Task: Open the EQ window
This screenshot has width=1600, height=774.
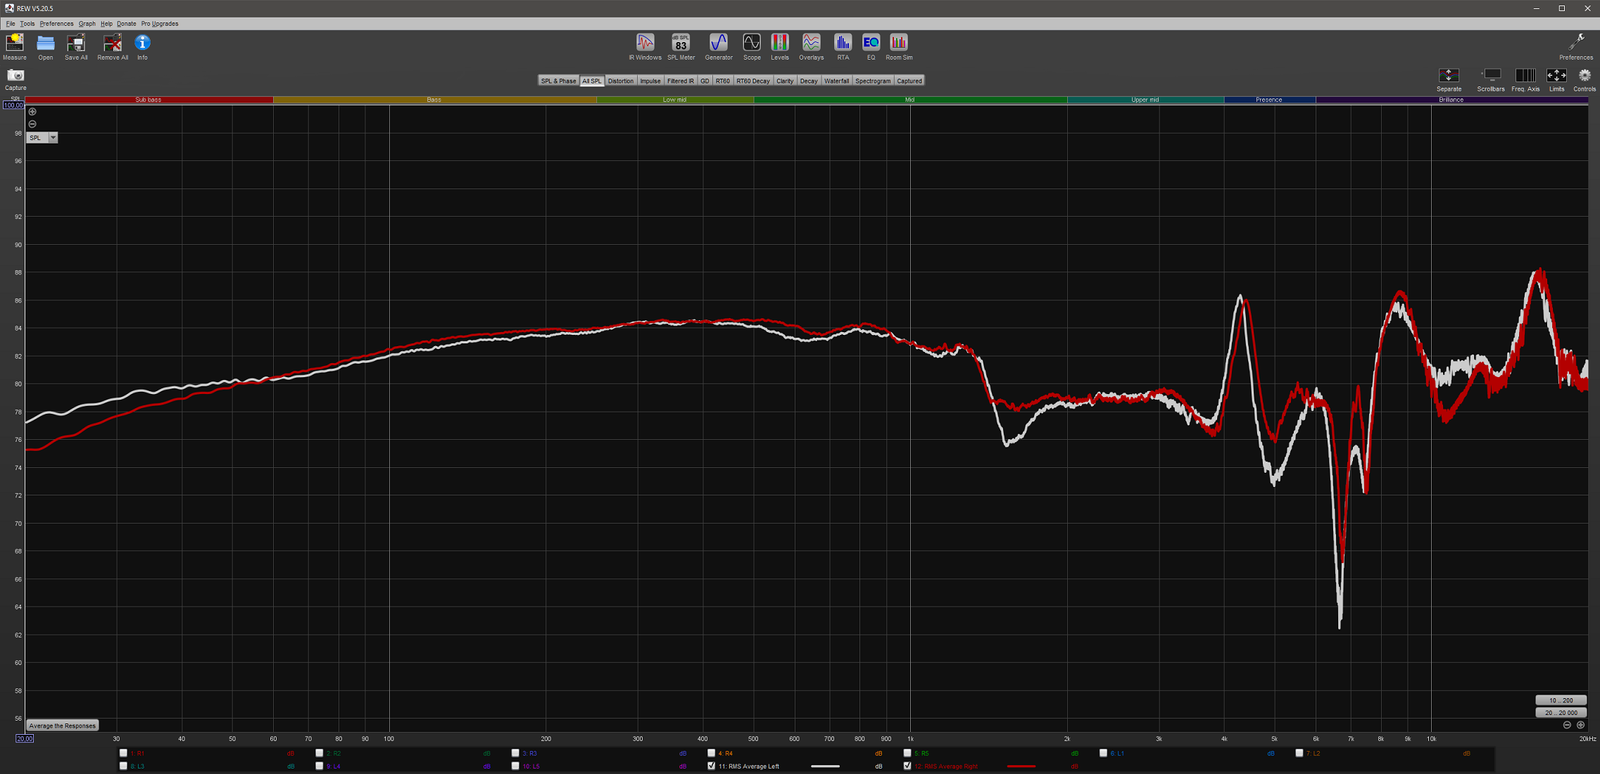Action: pyautogui.click(x=871, y=43)
